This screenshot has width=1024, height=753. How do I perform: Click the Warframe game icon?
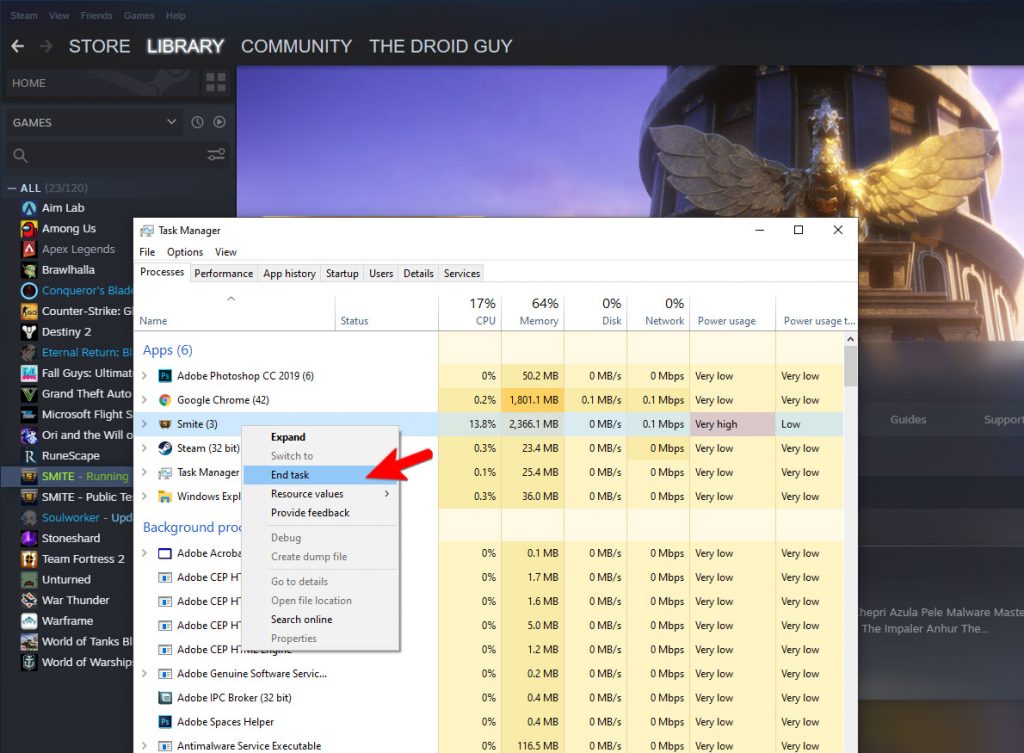tap(29, 621)
